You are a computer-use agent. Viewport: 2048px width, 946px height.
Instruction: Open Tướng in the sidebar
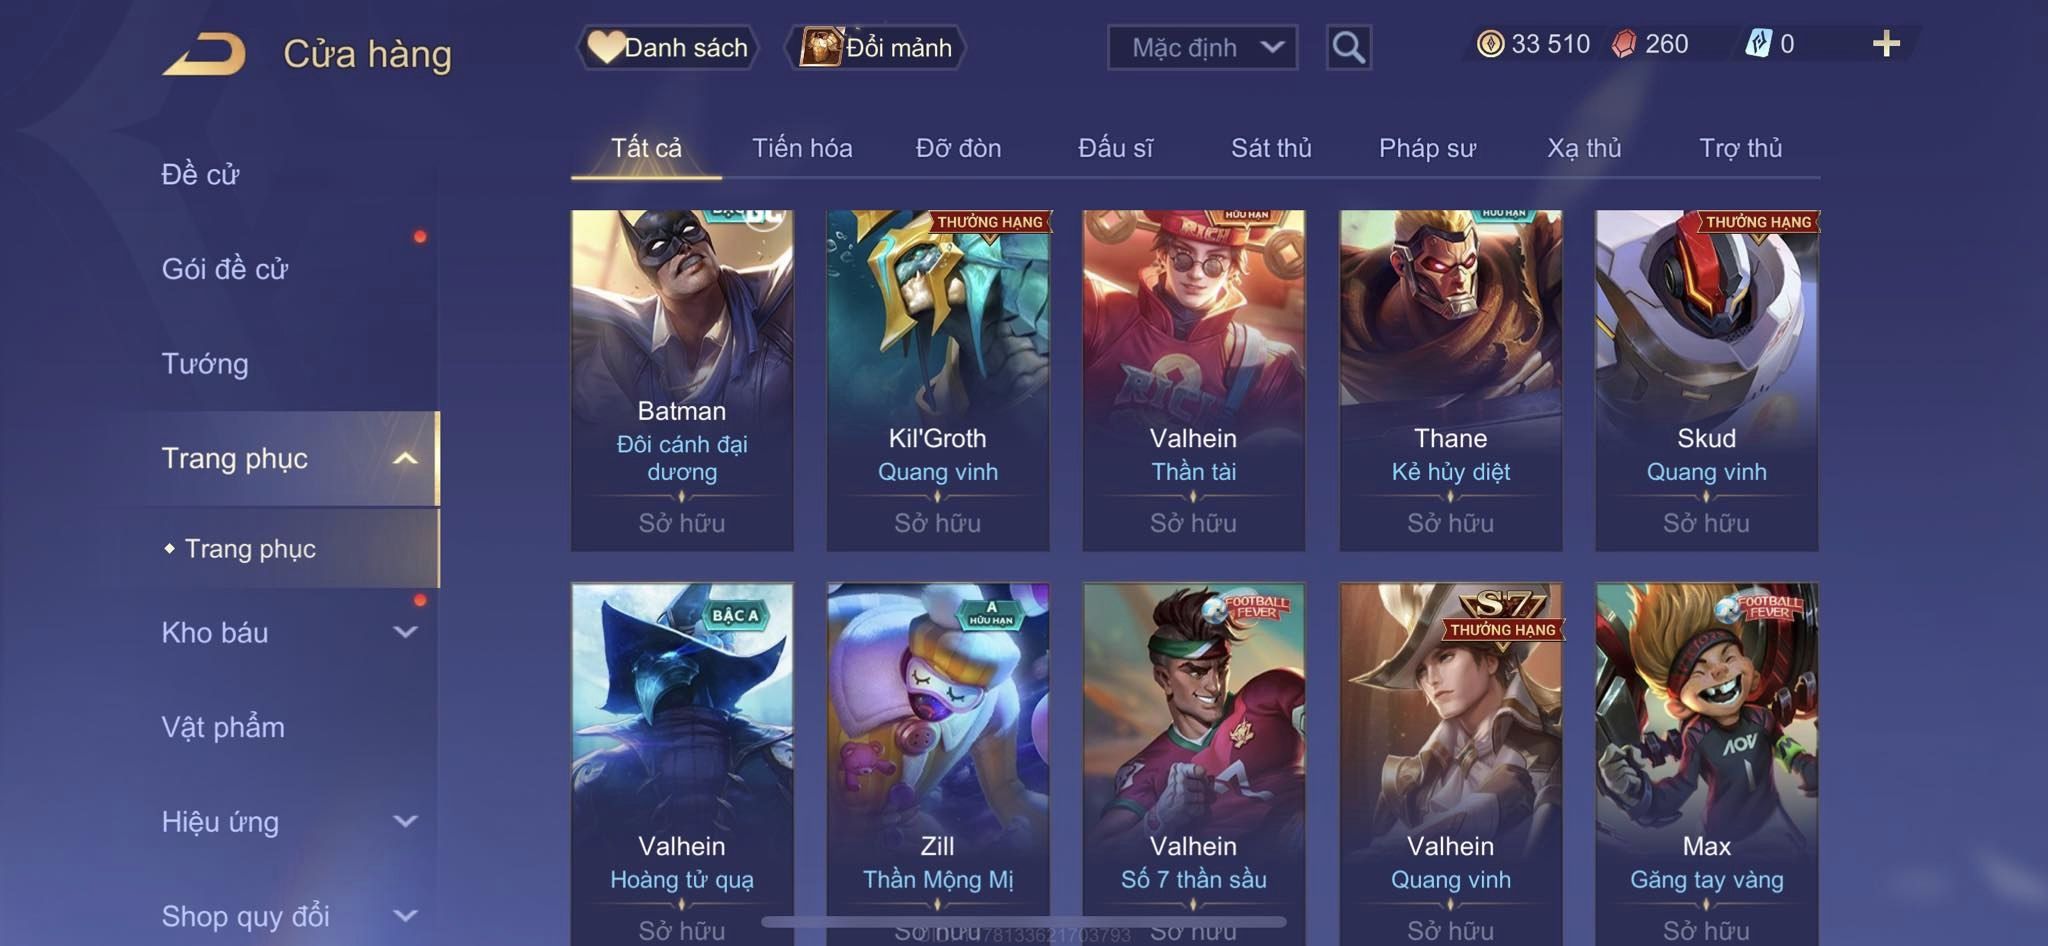(x=205, y=364)
